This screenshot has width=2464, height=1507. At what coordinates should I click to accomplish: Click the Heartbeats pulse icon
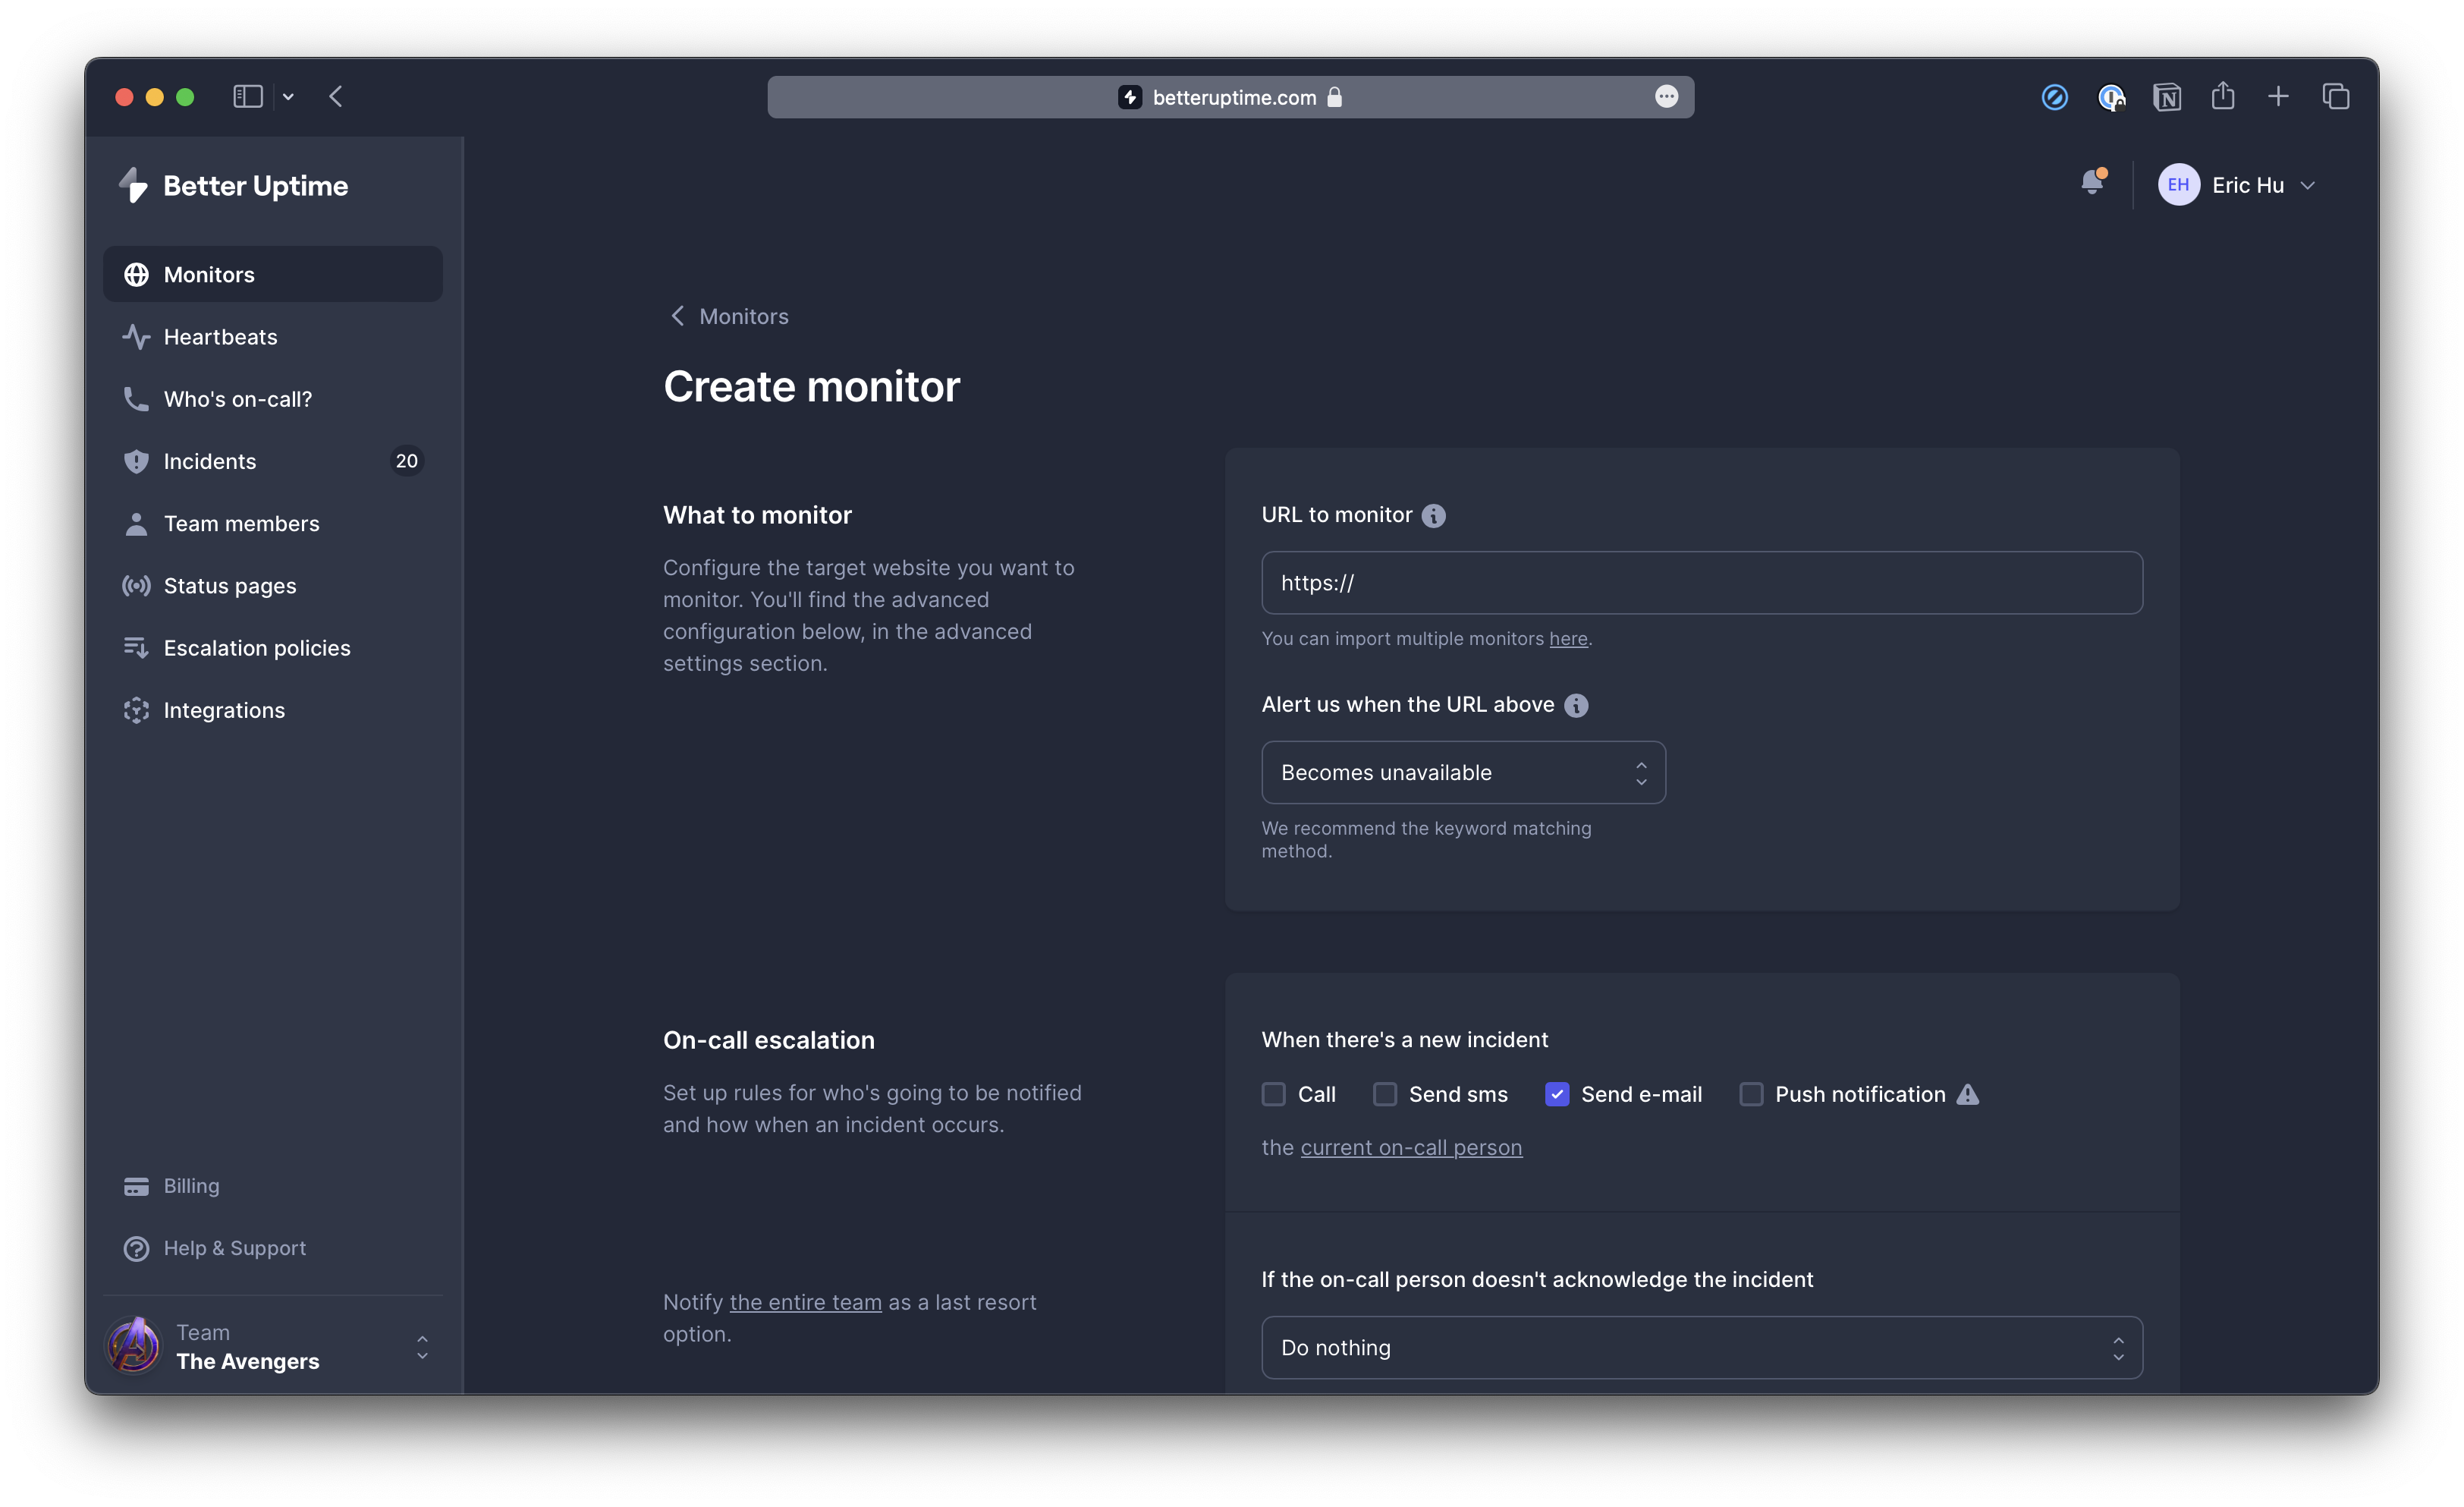point(136,337)
